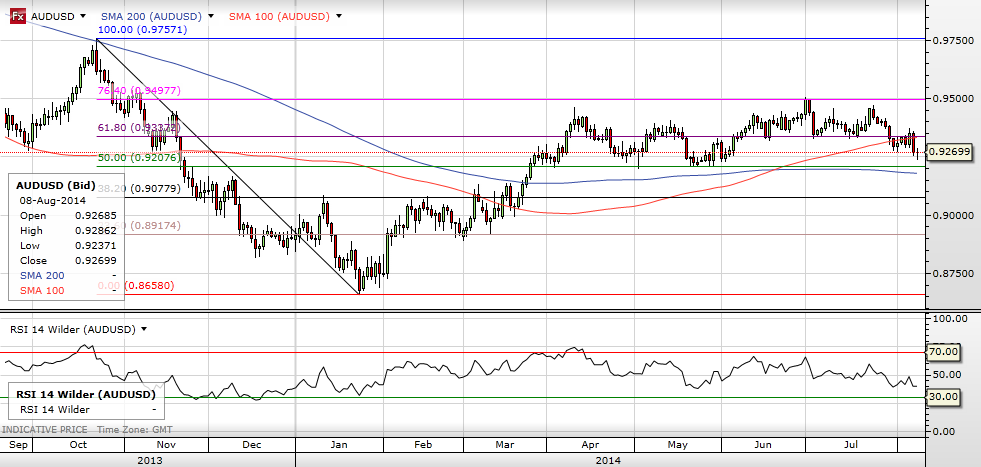Click the RSI 70.00 overbought level tag
981x467 pixels.
pyautogui.click(x=945, y=352)
